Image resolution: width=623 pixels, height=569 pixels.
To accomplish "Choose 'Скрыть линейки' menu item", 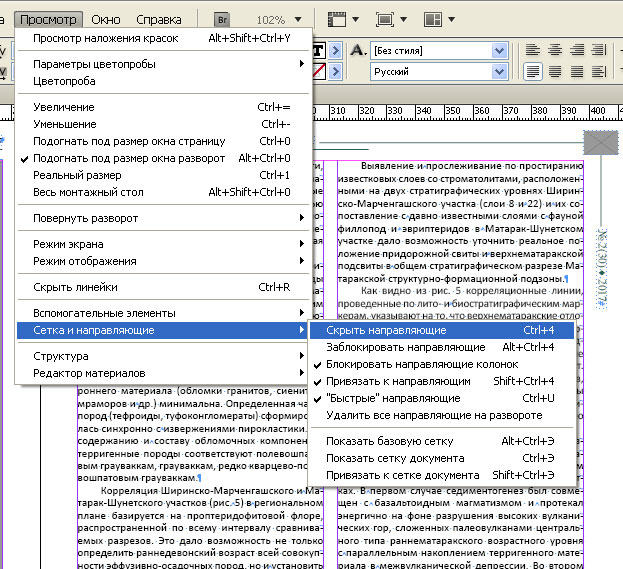I will point(163,287).
